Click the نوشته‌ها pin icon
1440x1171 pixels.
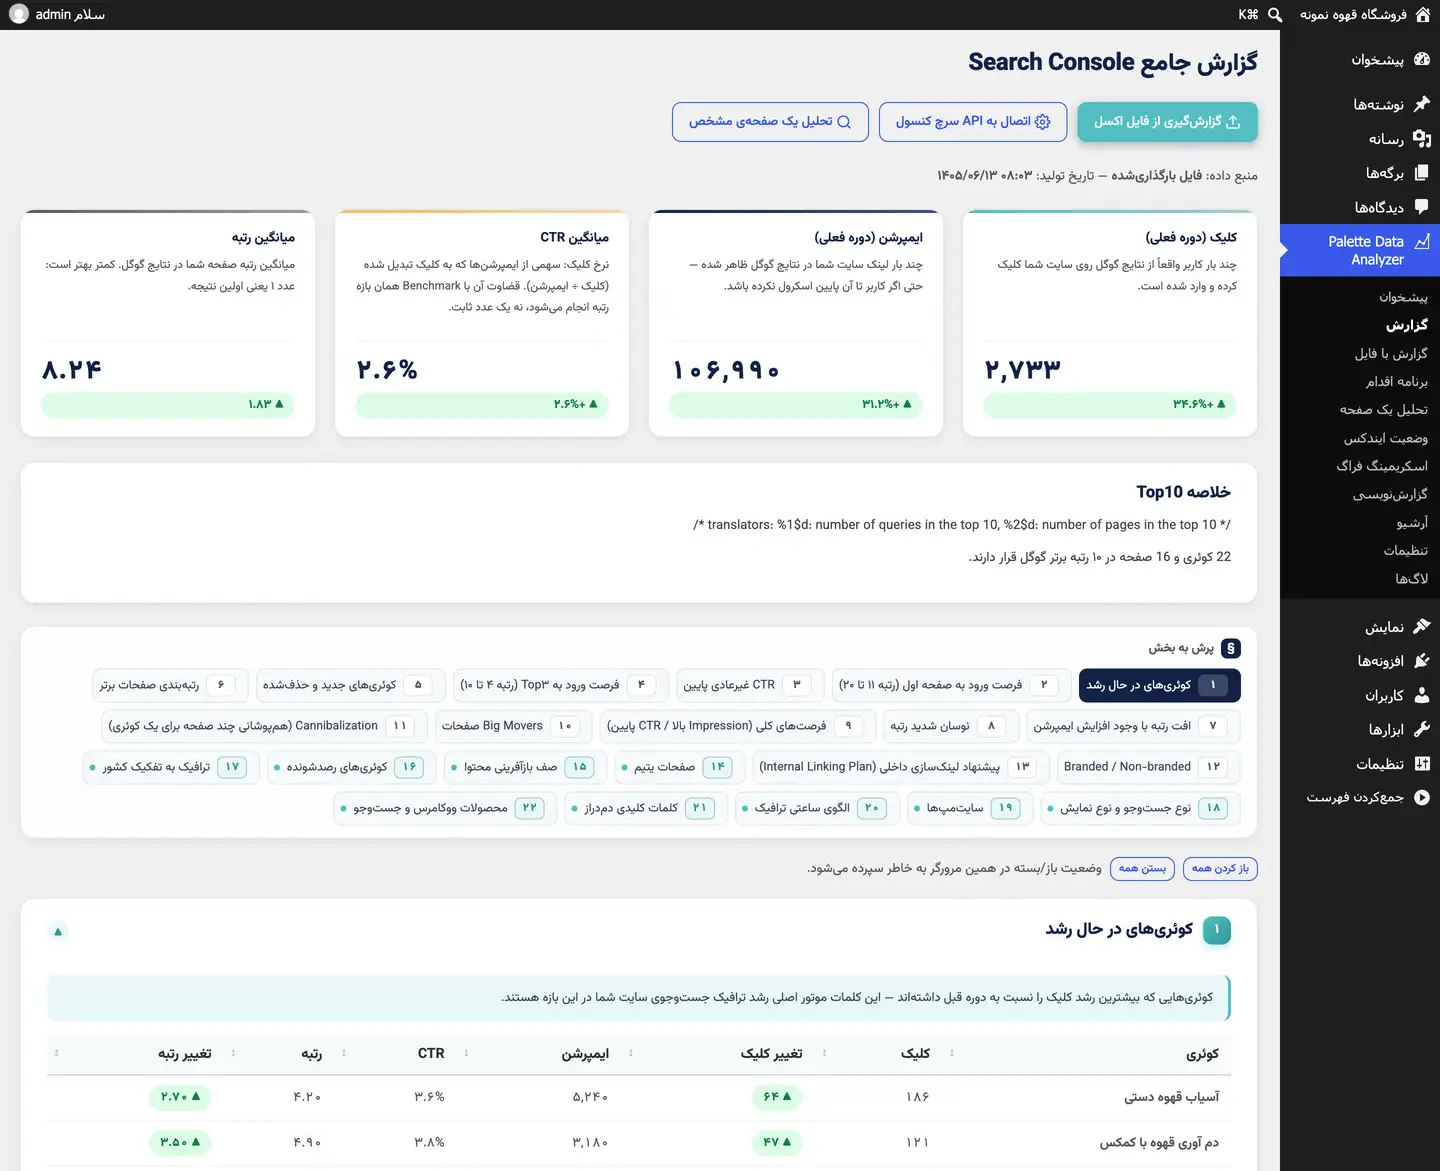pos(1422,104)
